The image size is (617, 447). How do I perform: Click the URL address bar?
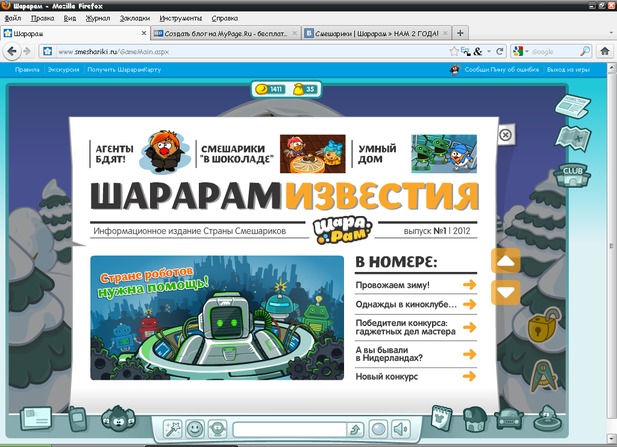(252, 52)
